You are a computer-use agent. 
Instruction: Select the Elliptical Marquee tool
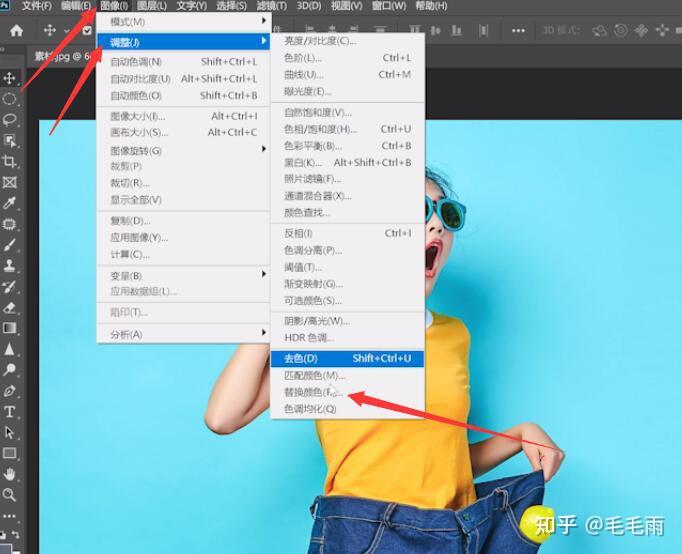(x=10, y=99)
